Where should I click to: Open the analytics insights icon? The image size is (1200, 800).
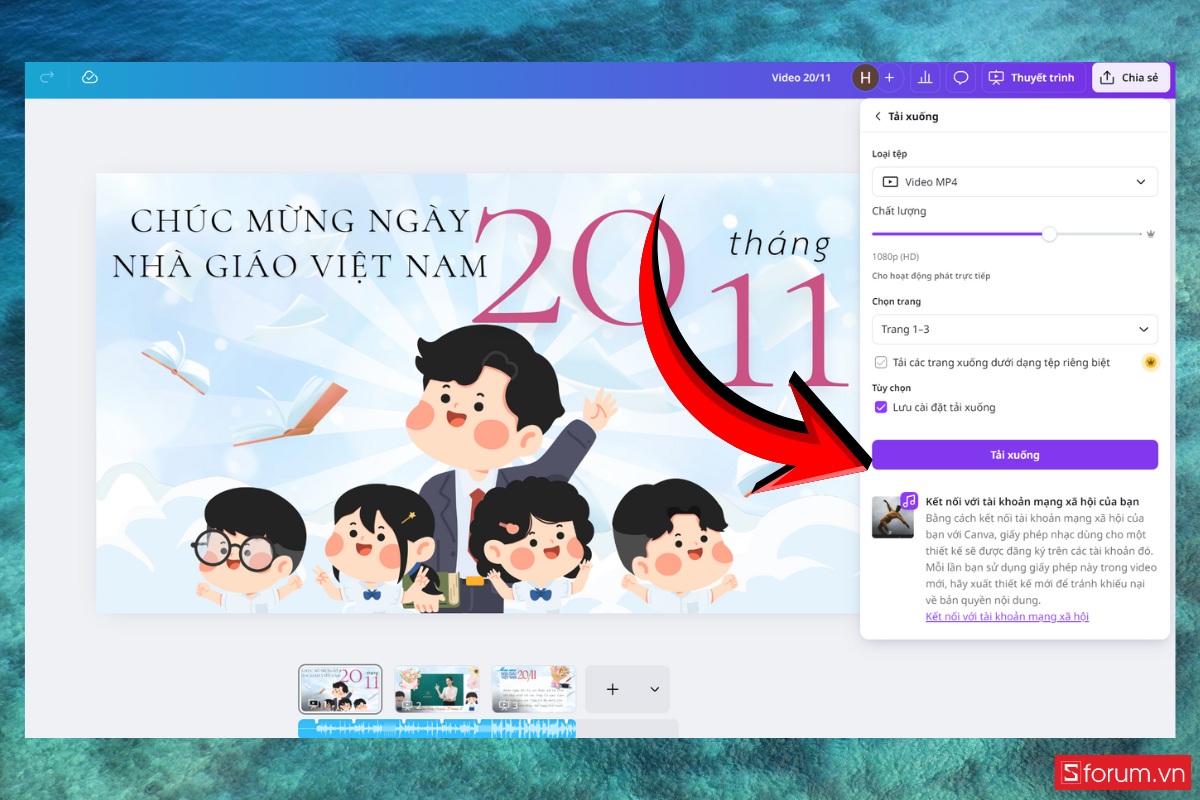click(x=924, y=77)
